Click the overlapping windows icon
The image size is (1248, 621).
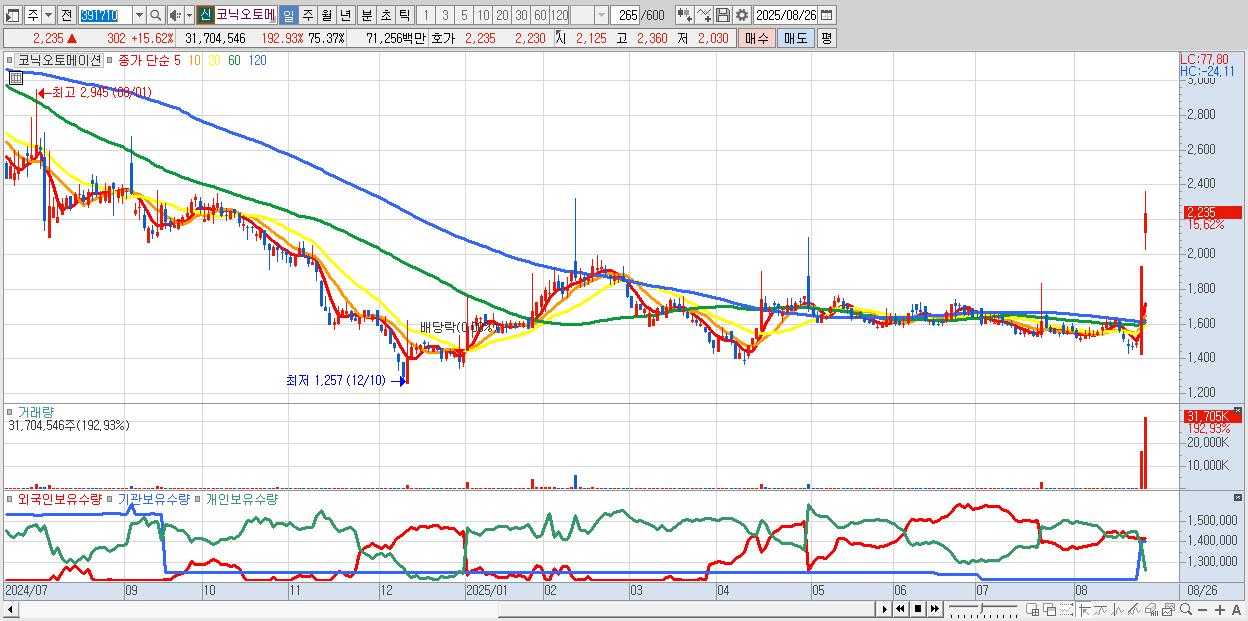[x=1050, y=610]
